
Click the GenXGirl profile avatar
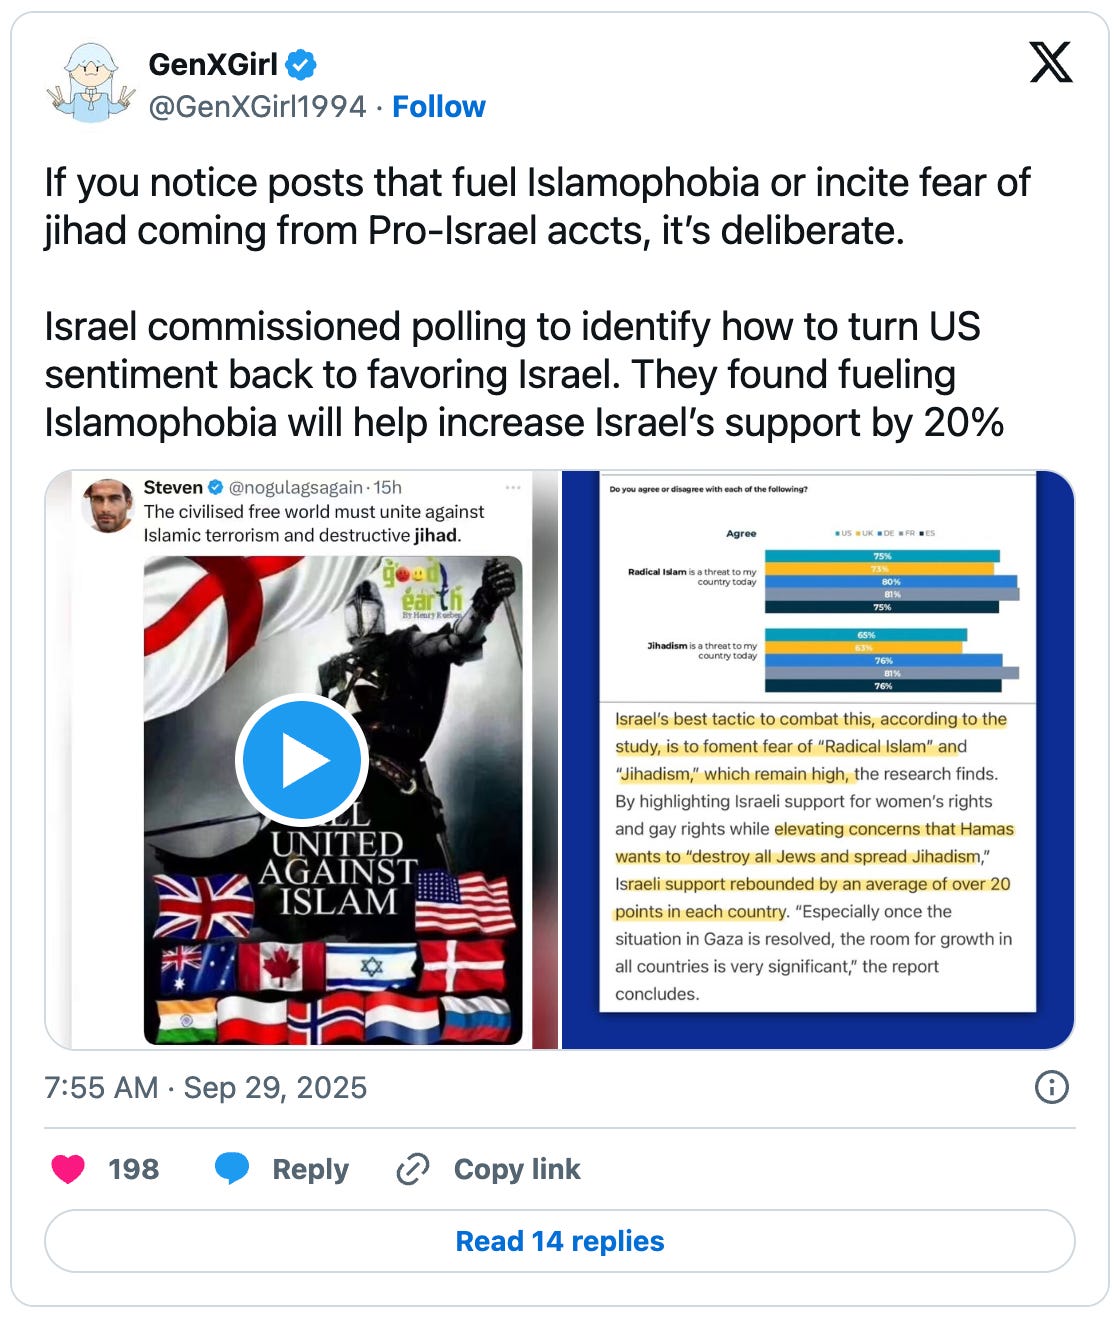(x=91, y=83)
